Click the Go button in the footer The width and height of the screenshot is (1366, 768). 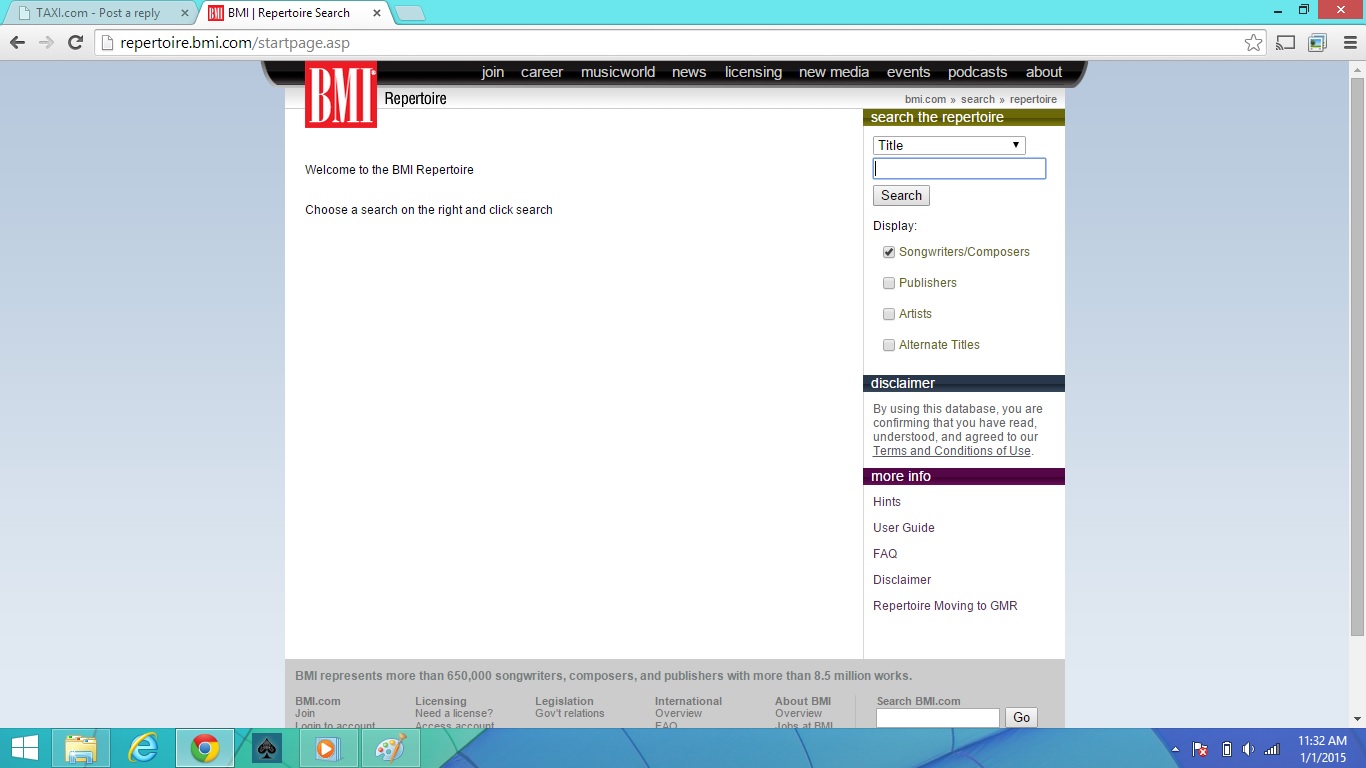(x=1021, y=717)
